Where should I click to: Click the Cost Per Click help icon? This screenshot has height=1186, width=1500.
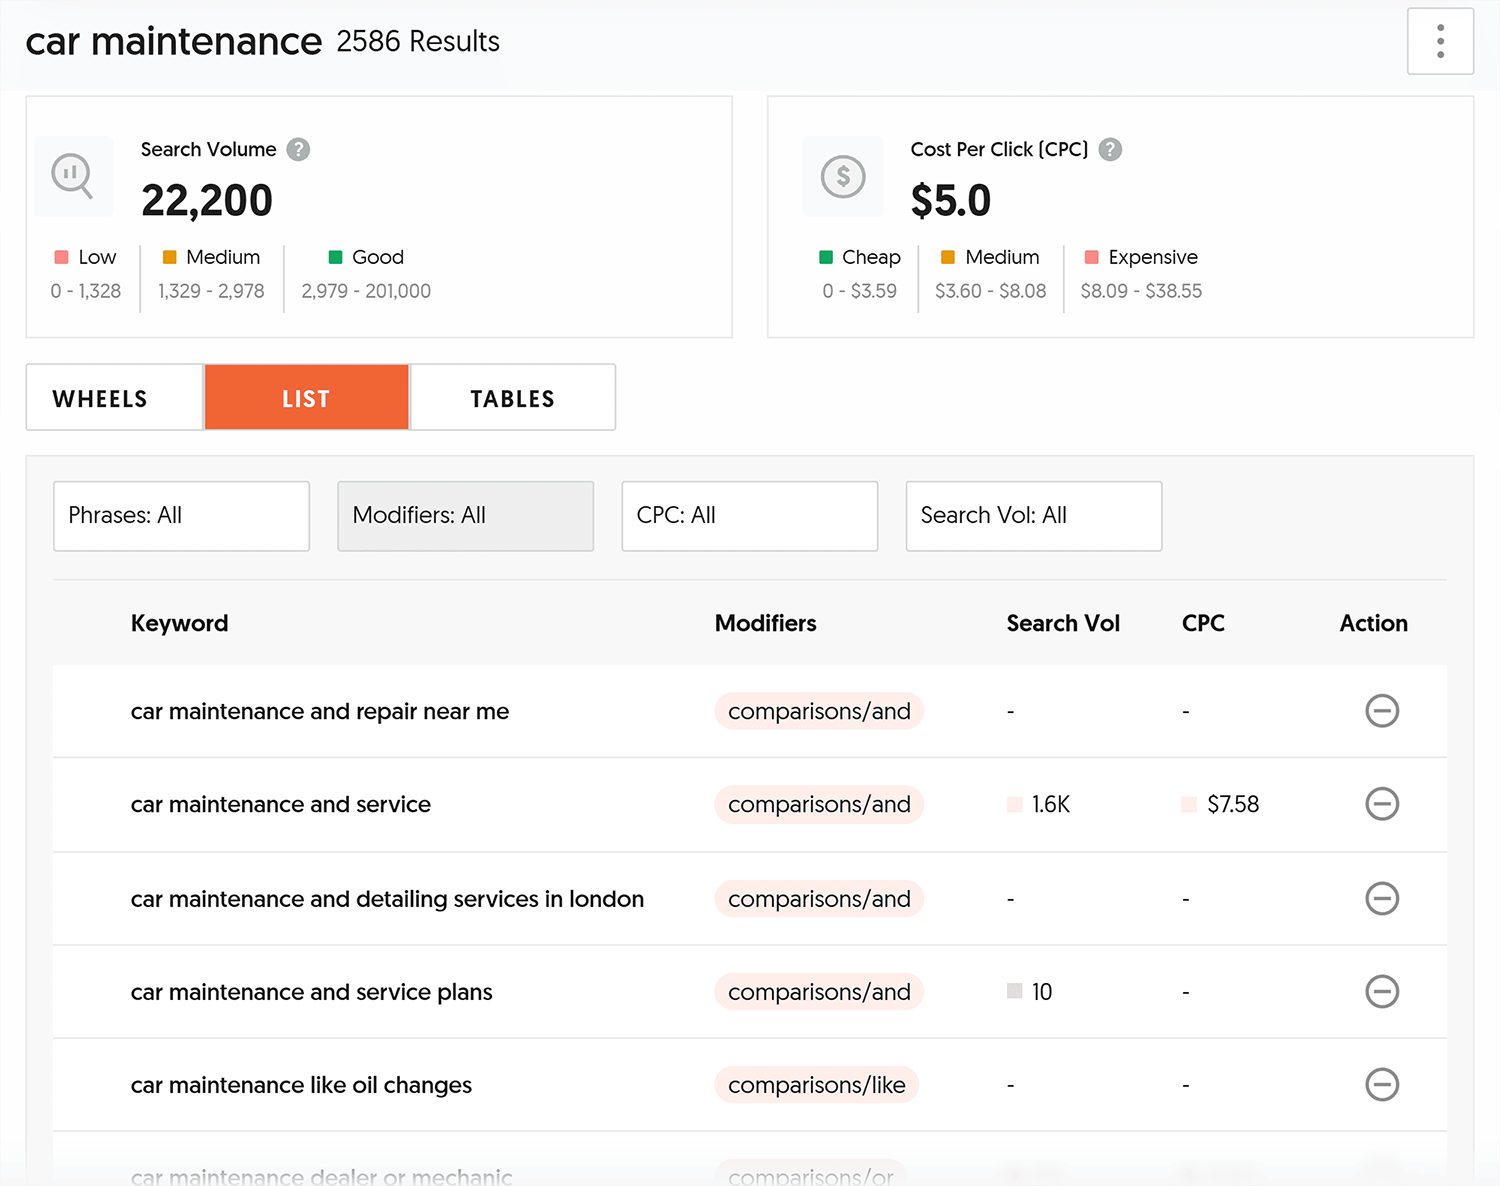pos(1110,149)
